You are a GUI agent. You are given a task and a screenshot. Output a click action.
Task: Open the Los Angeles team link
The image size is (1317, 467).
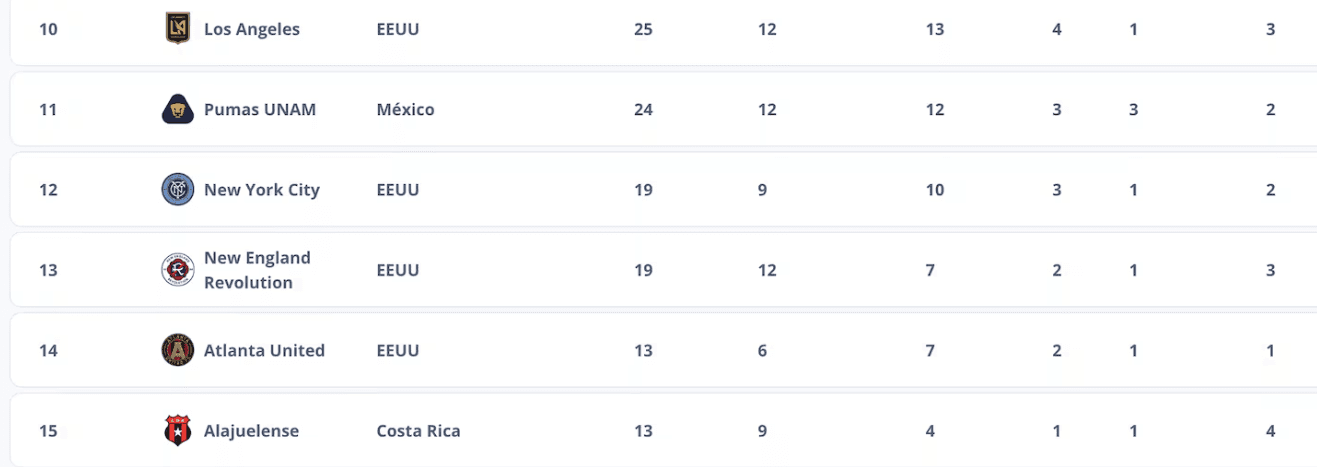pos(251,29)
